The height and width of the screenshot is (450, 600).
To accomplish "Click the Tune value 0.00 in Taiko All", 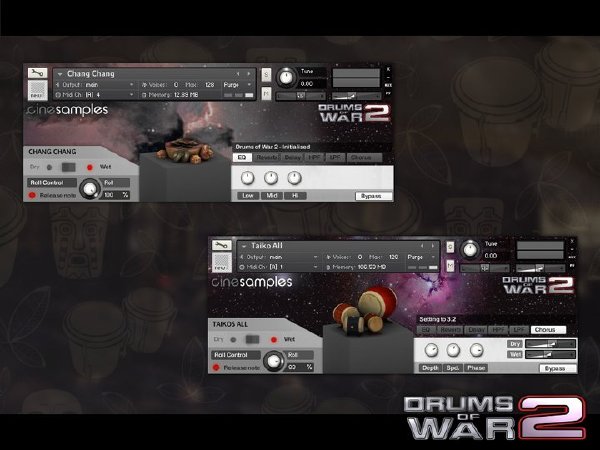I will tap(491, 256).
